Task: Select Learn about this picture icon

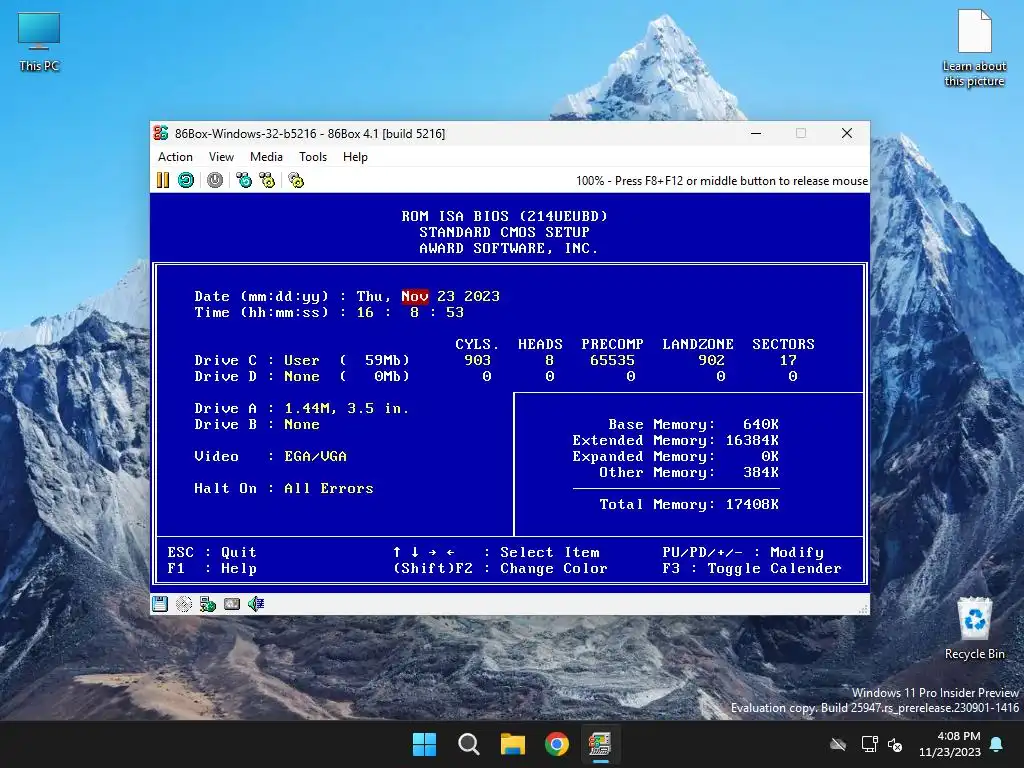Action: click(x=974, y=48)
